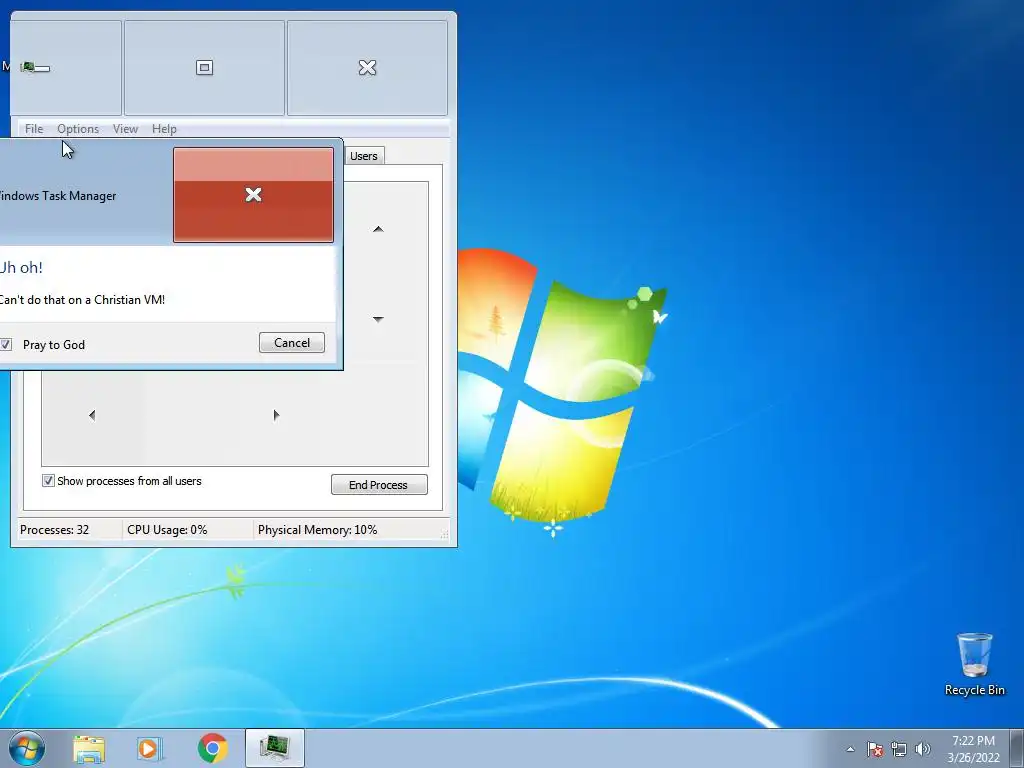Screen dimensions: 1024x768
Task: Click the End Process button
Action: (379, 485)
